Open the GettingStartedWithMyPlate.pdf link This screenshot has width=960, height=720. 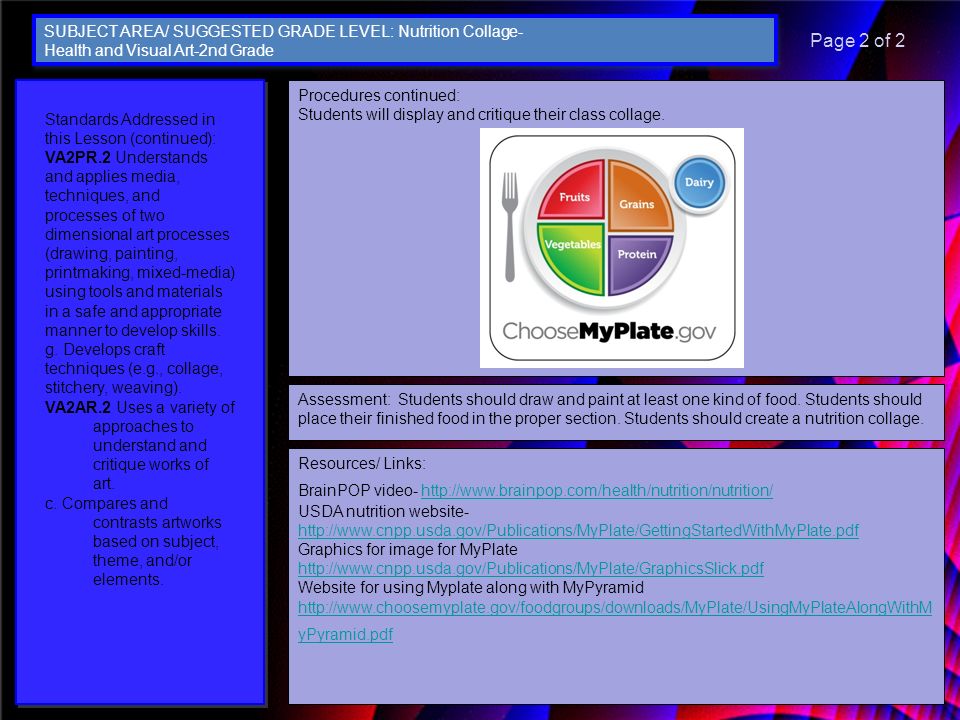(x=579, y=530)
